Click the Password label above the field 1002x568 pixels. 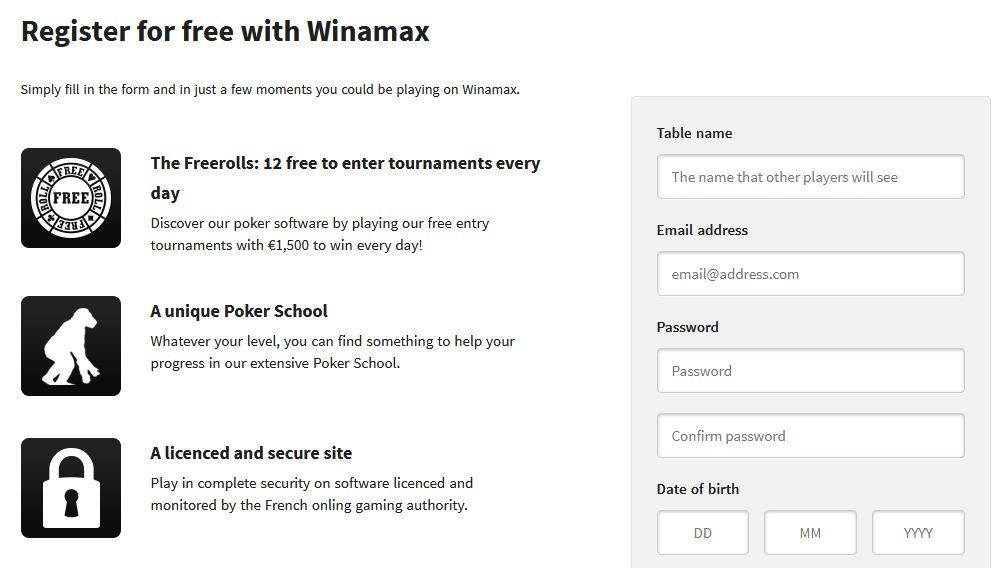[x=687, y=327]
